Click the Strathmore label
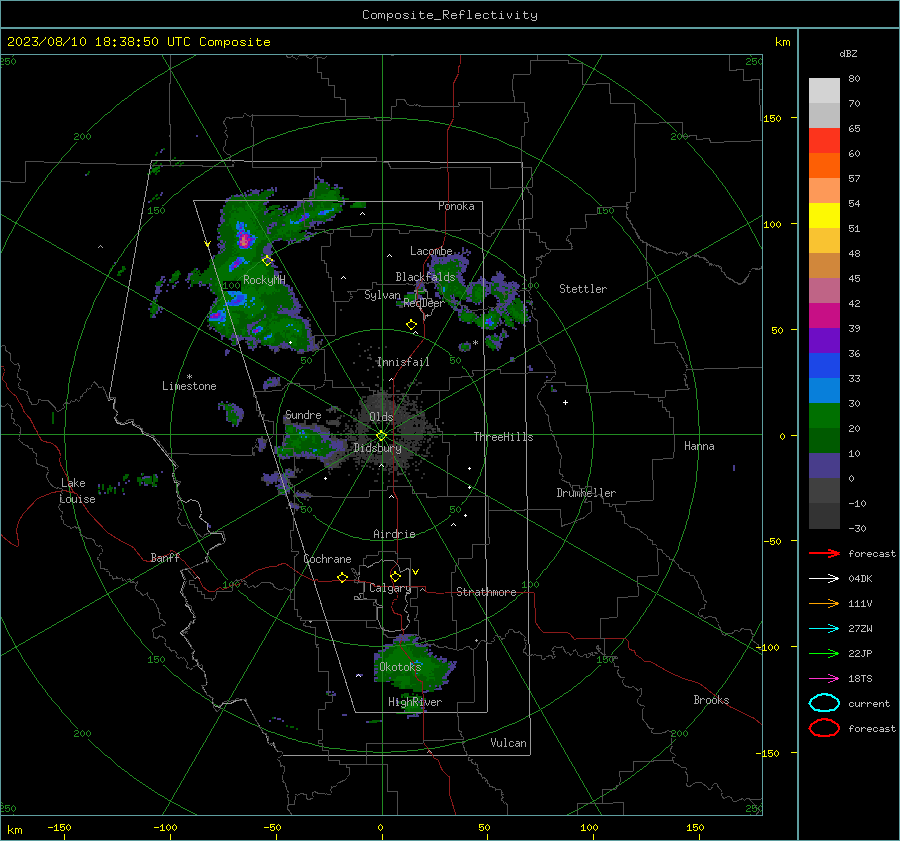 click(x=486, y=592)
